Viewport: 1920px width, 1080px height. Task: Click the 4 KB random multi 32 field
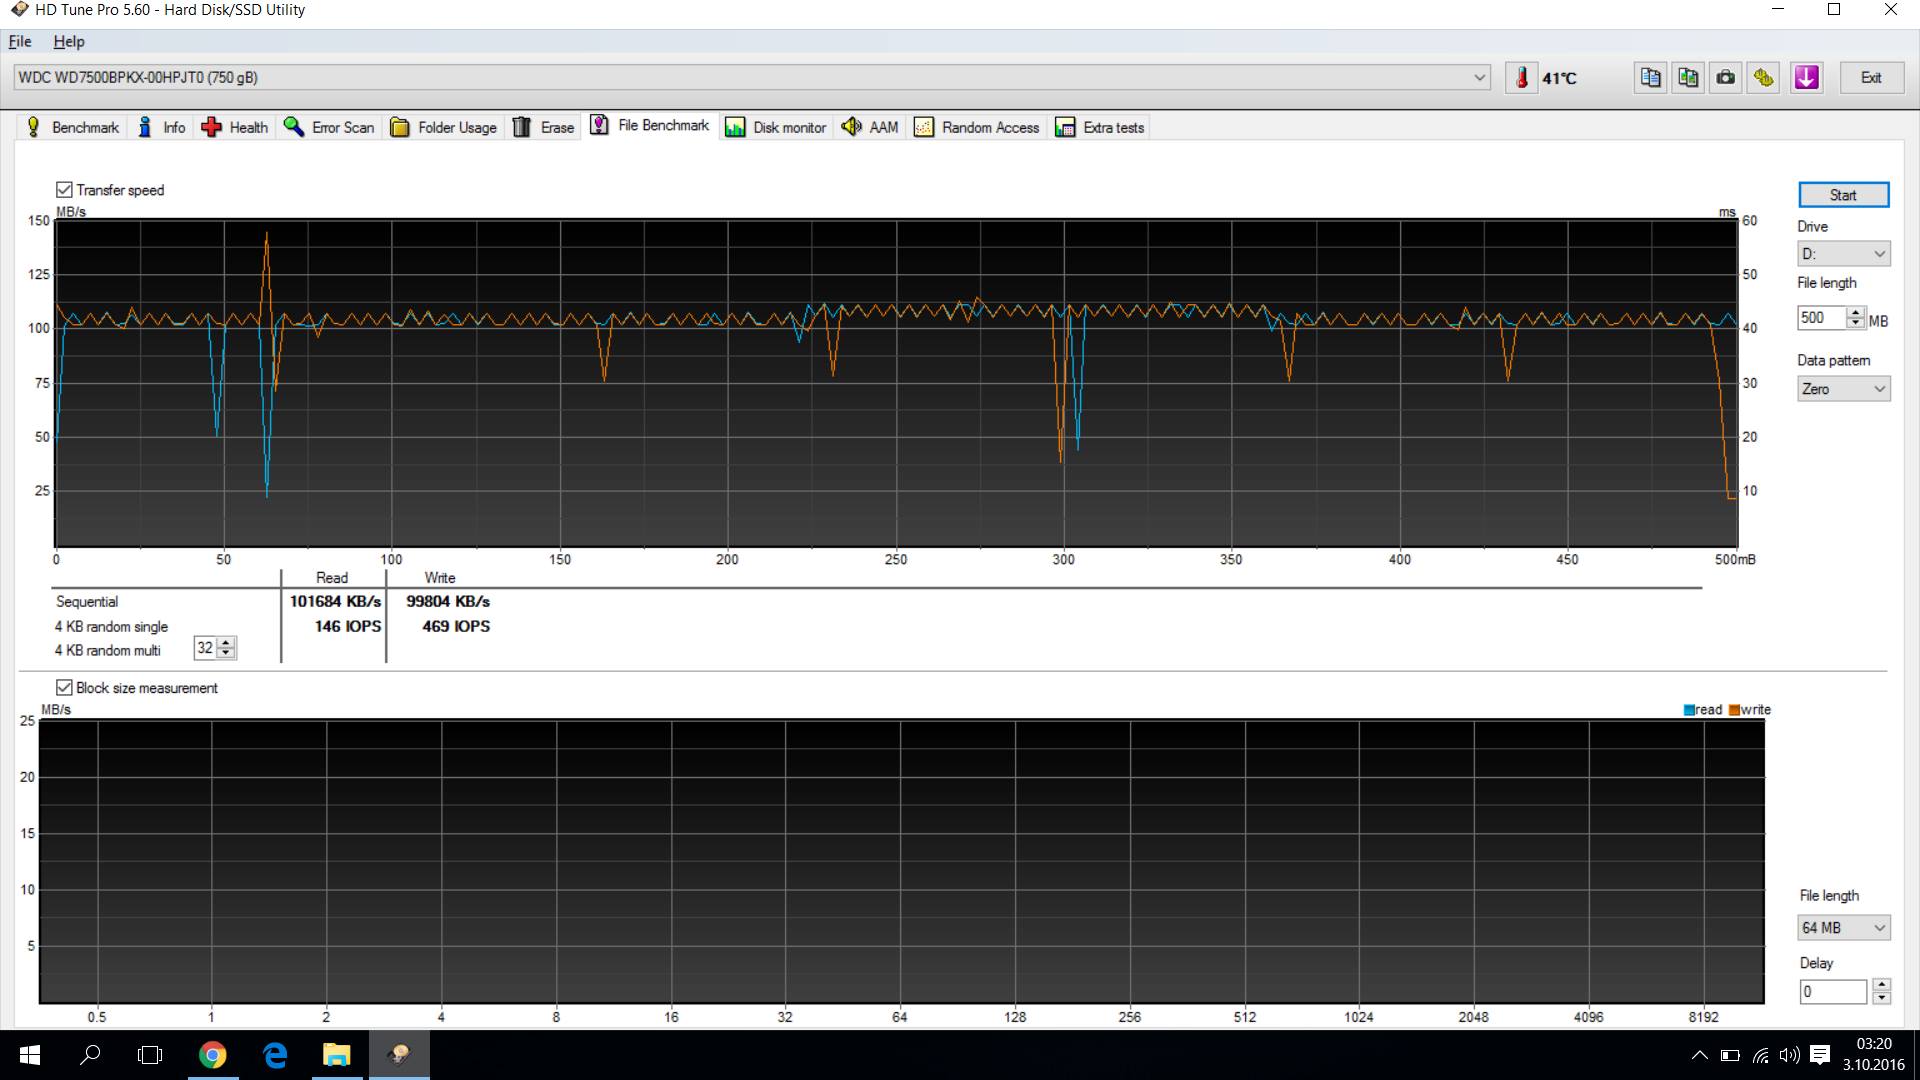205,648
